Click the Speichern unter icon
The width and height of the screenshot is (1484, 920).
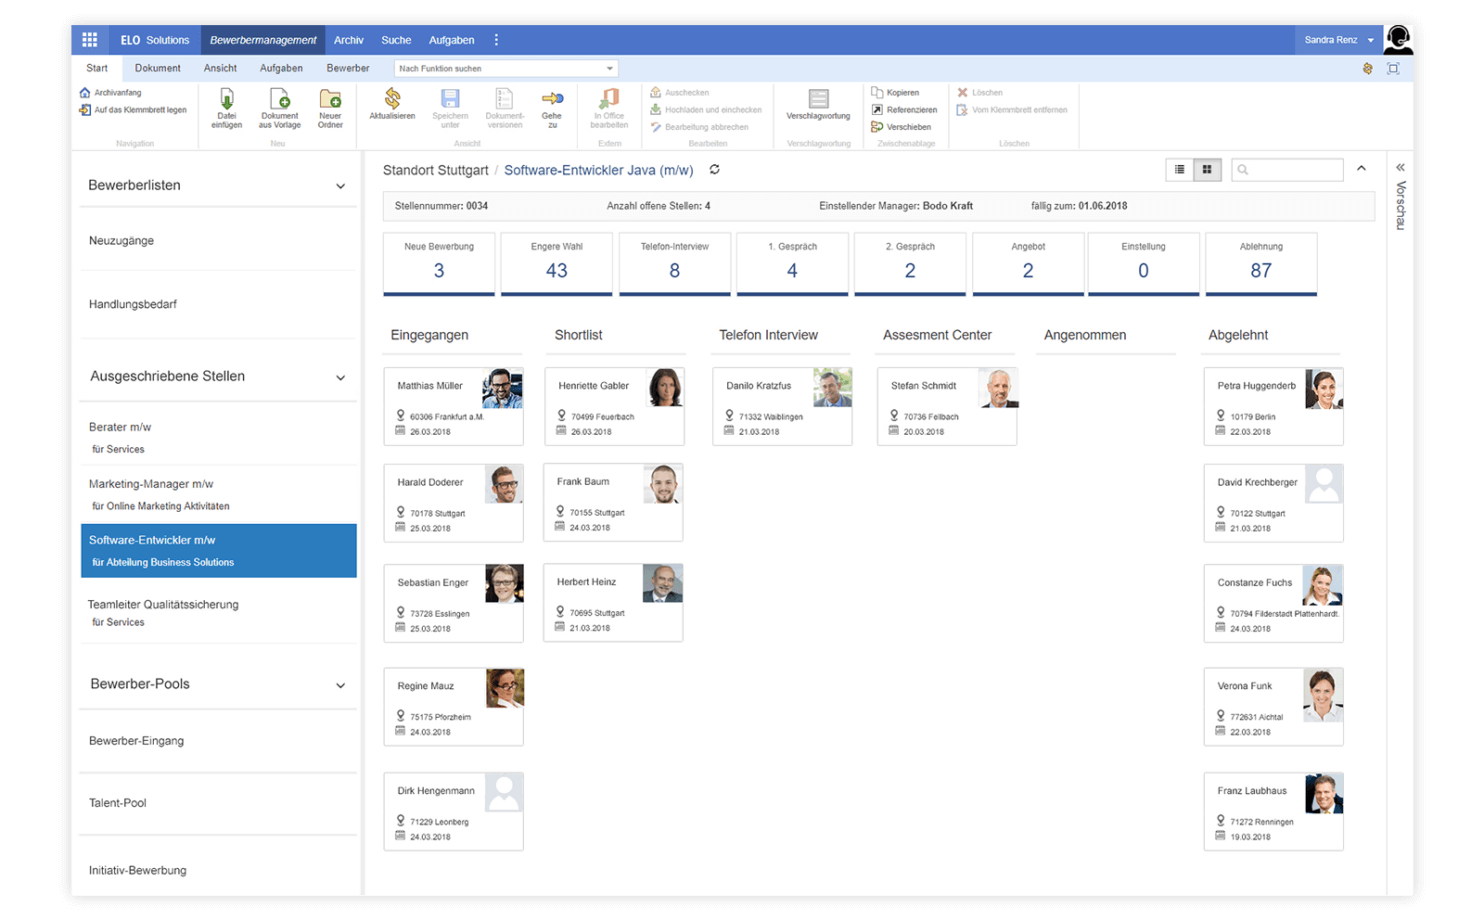[450, 99]
